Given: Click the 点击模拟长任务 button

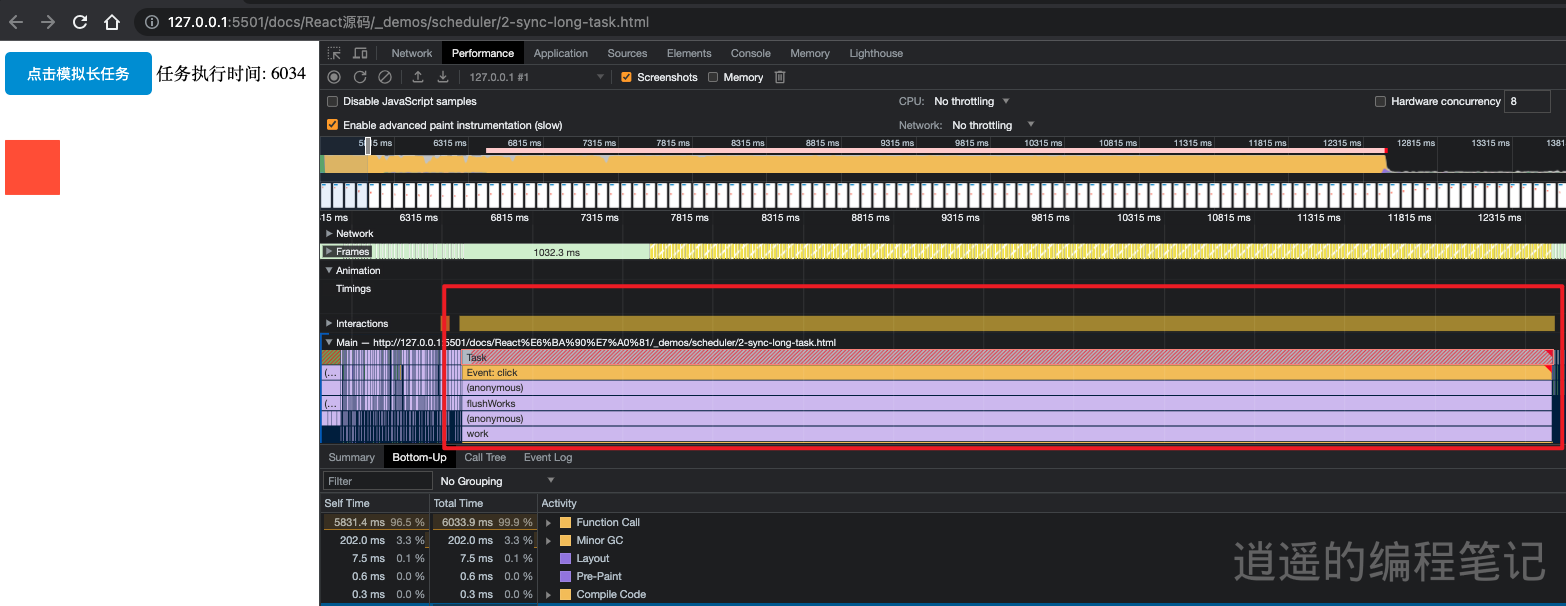Looking at the screenshot, I should (78, 74).
